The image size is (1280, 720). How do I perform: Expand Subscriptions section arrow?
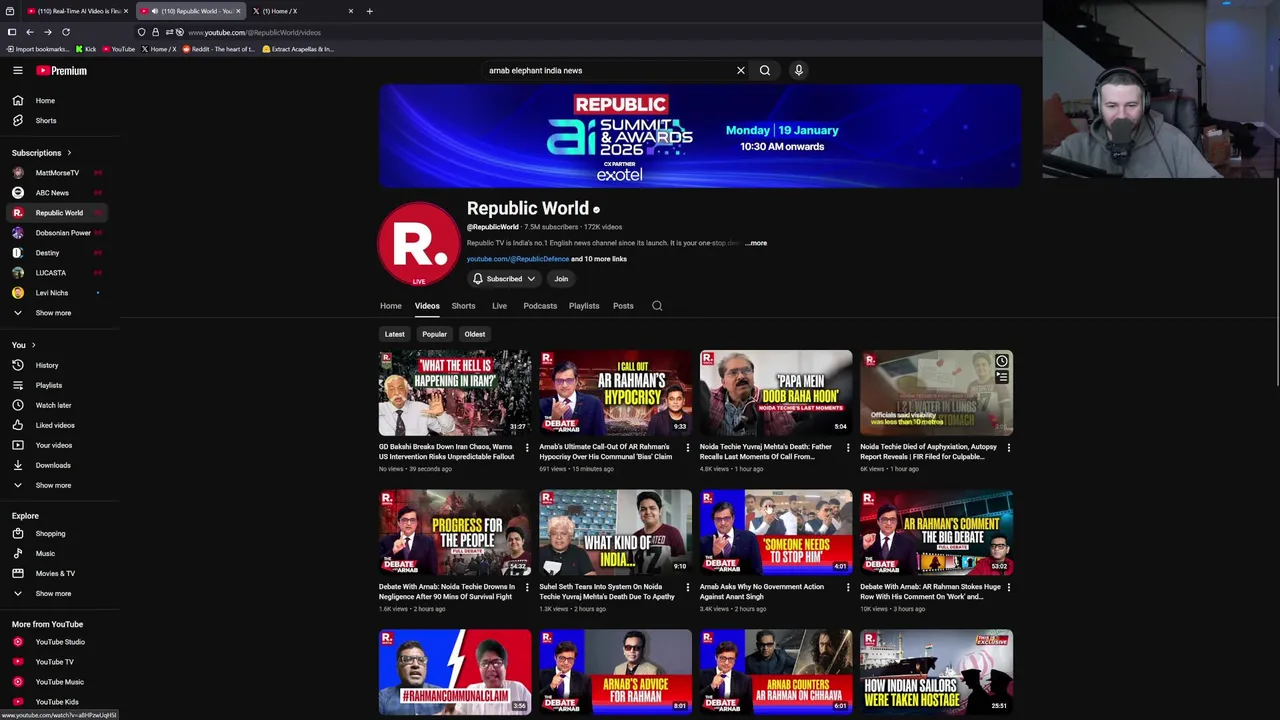[x=69, y=153]
